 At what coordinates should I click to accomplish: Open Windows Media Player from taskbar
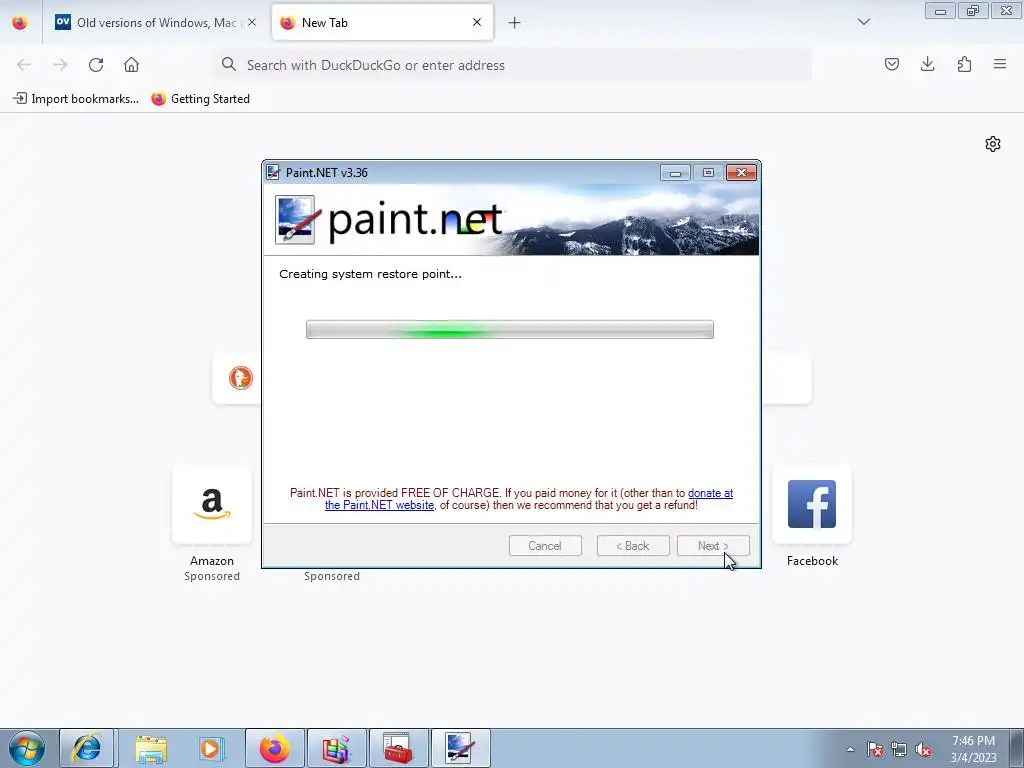coord(211,748)
